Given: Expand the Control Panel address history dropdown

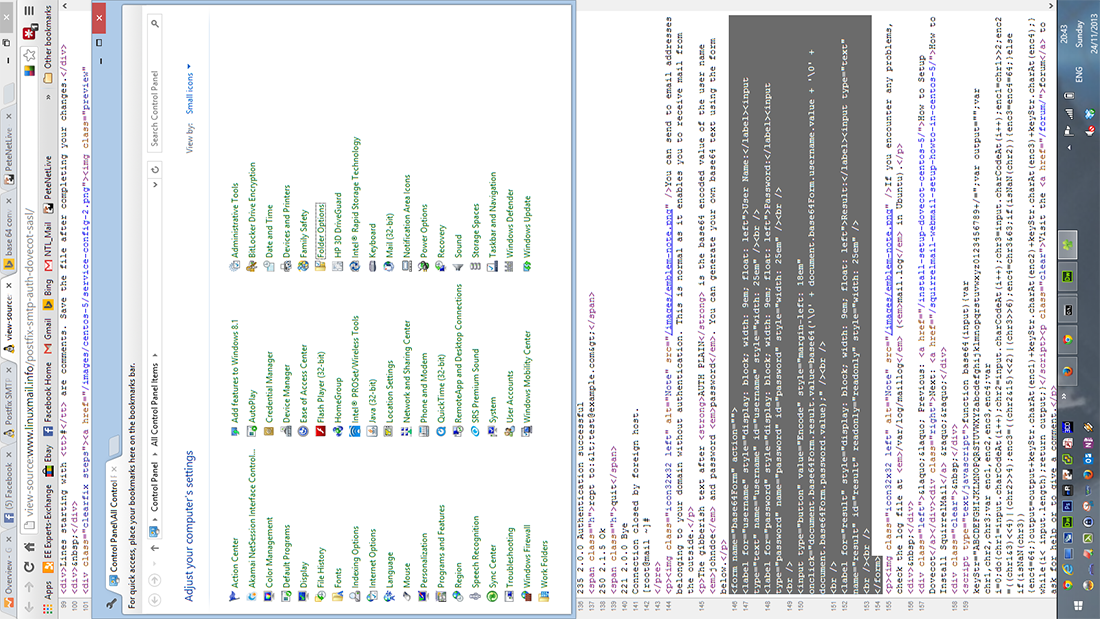Looking at the screenshot, I should (155, 185).
